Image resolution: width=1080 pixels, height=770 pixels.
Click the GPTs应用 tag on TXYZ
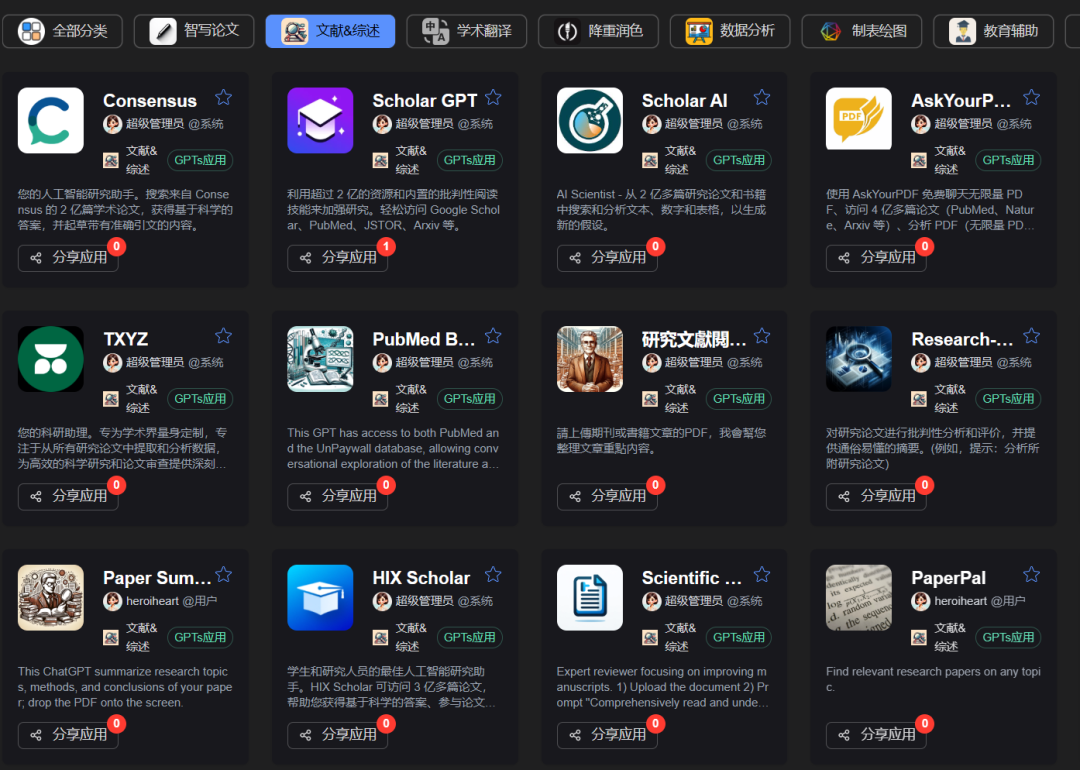tap(200, 399)
